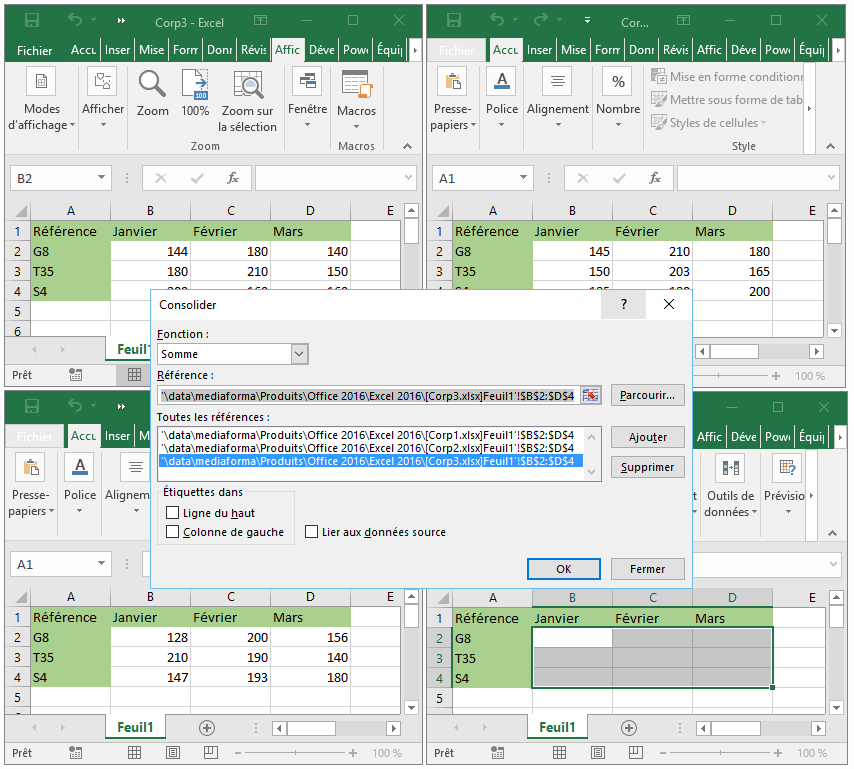Screen dimensions: 854x769
Task: Select the Corp1.xlsx reference in the list
Action: pyautogui.click(x=367, y=435)
